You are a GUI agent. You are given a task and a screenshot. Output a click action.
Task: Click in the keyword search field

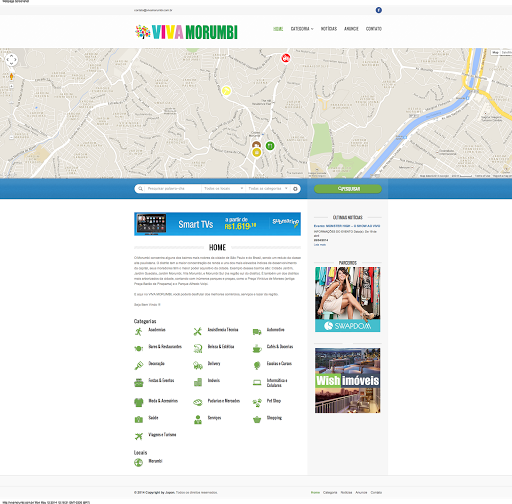[173, 189]
